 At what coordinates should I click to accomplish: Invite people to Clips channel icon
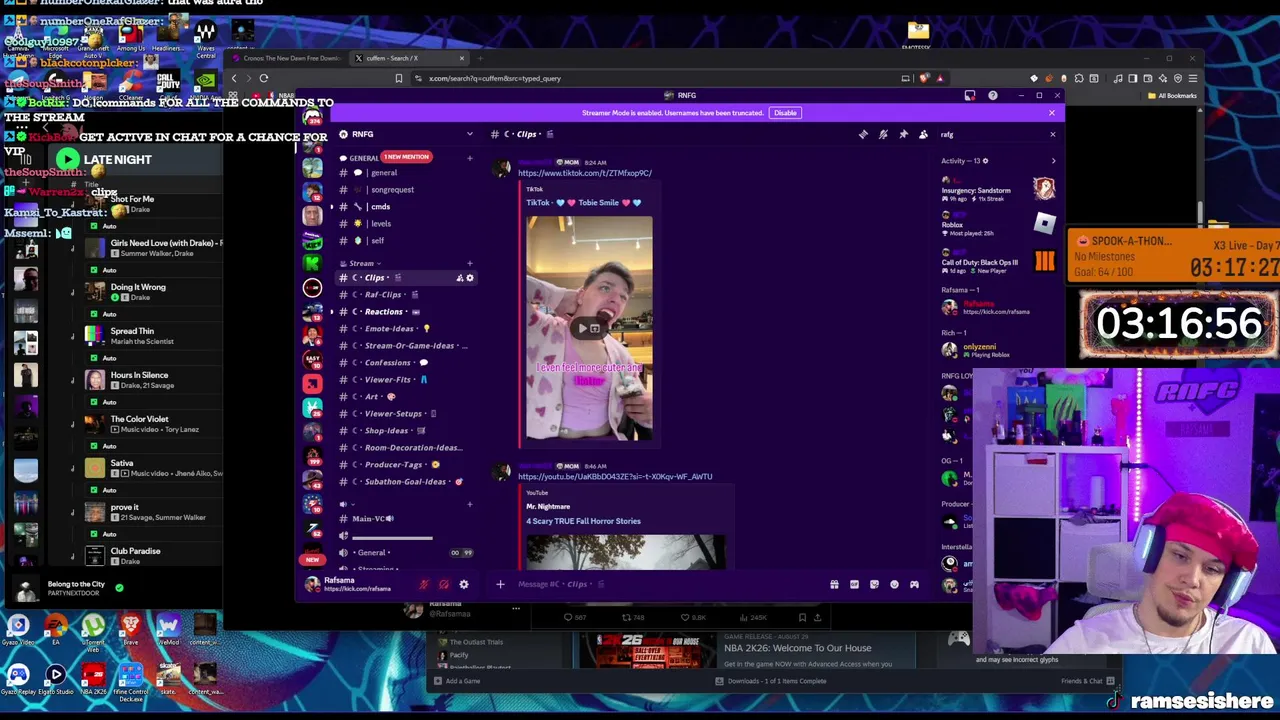[x=460, y=278]
